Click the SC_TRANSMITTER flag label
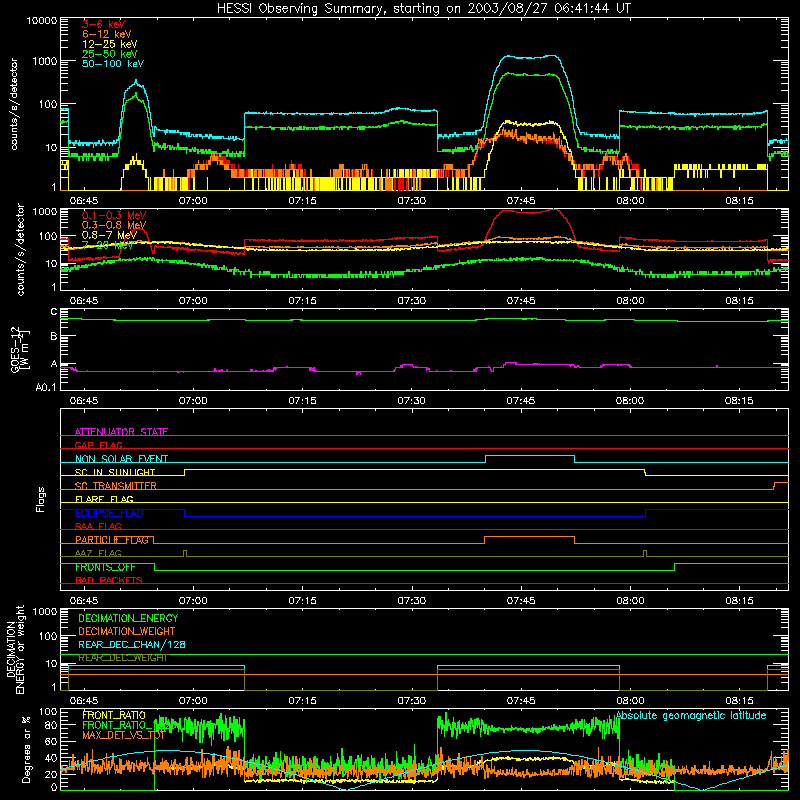 (x=116, y=486)
